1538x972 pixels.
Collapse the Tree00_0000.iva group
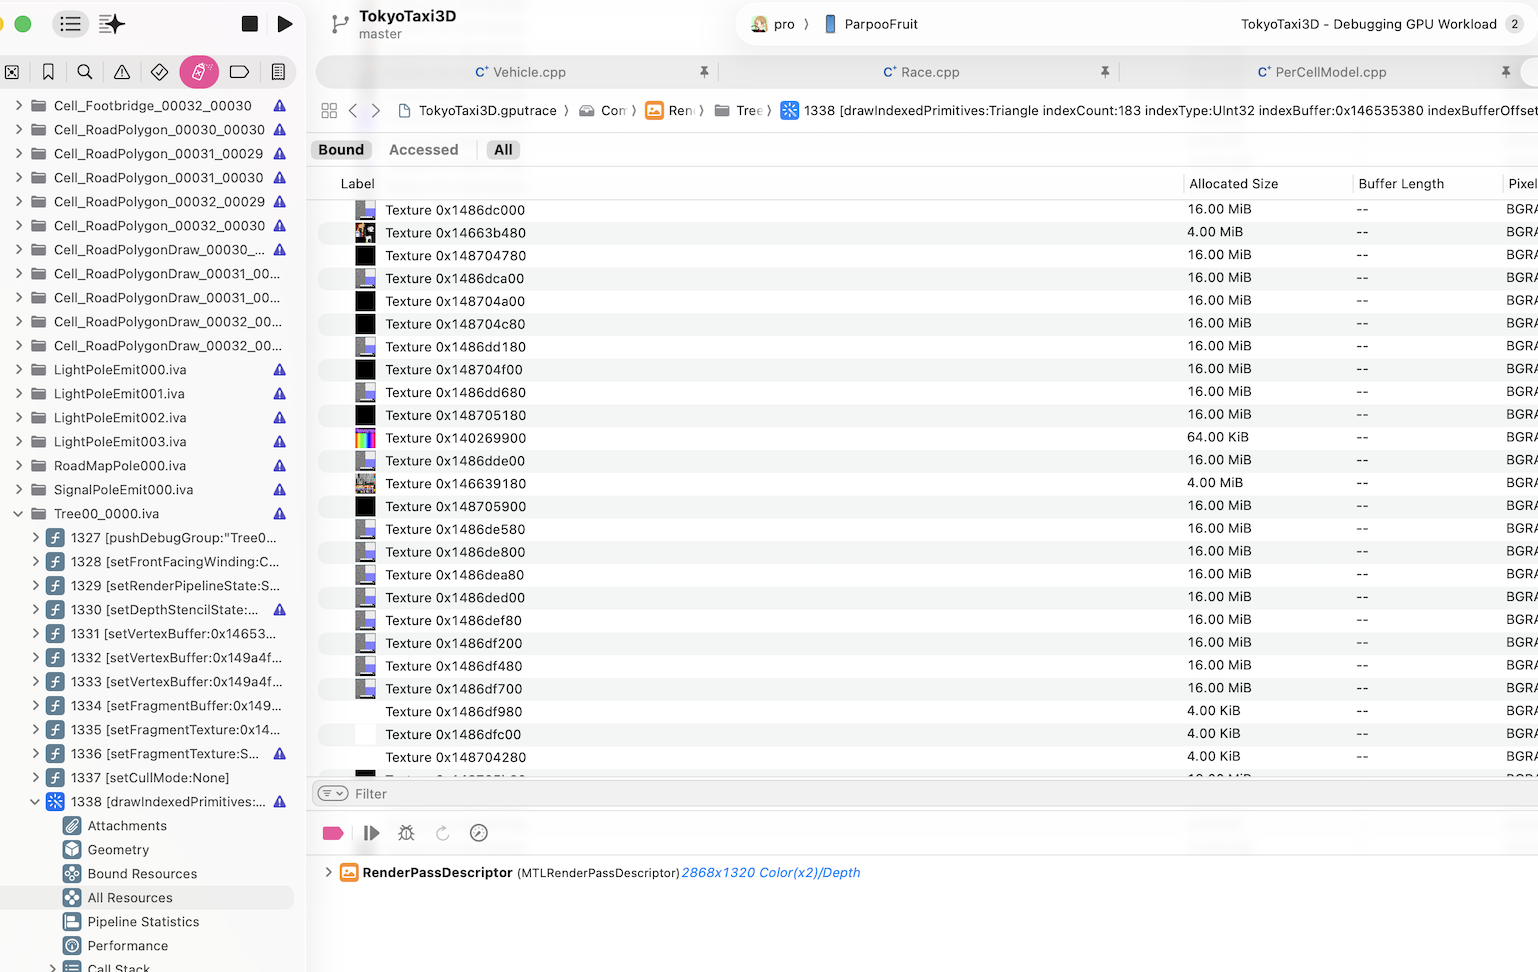(18, 514)
